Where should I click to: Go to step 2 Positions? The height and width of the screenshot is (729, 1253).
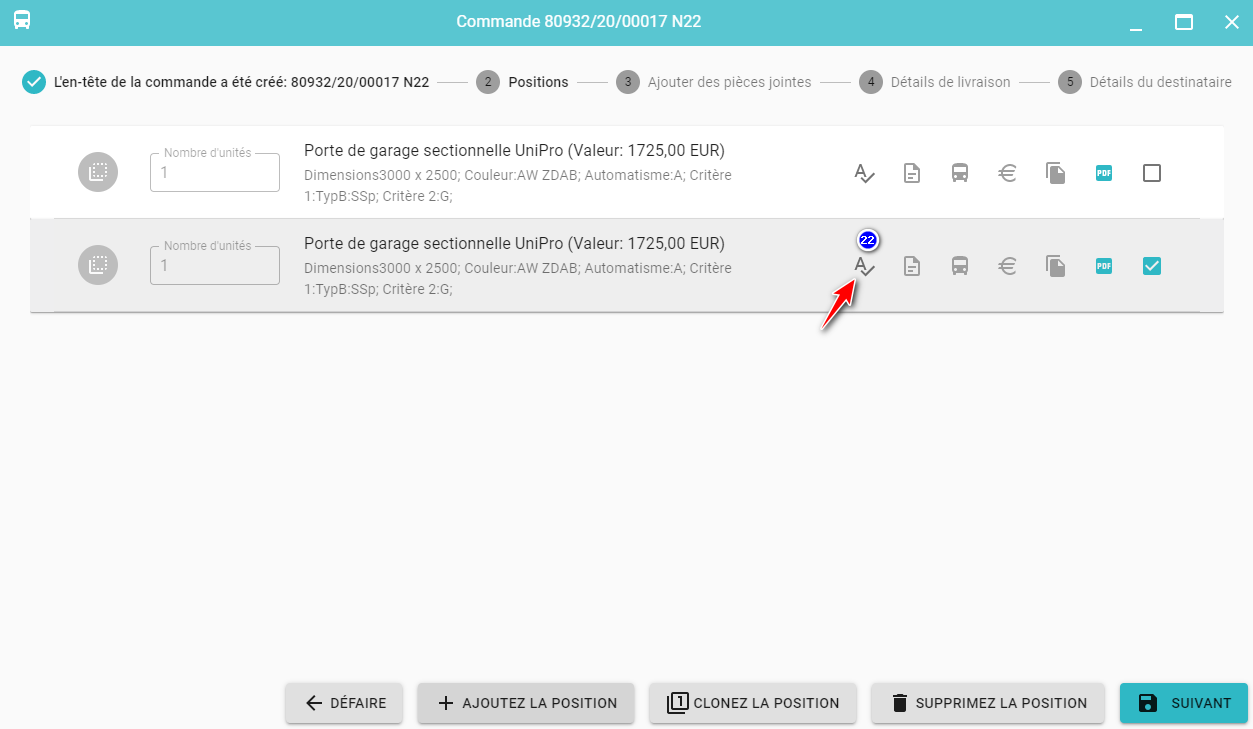[x=522, y=82]
